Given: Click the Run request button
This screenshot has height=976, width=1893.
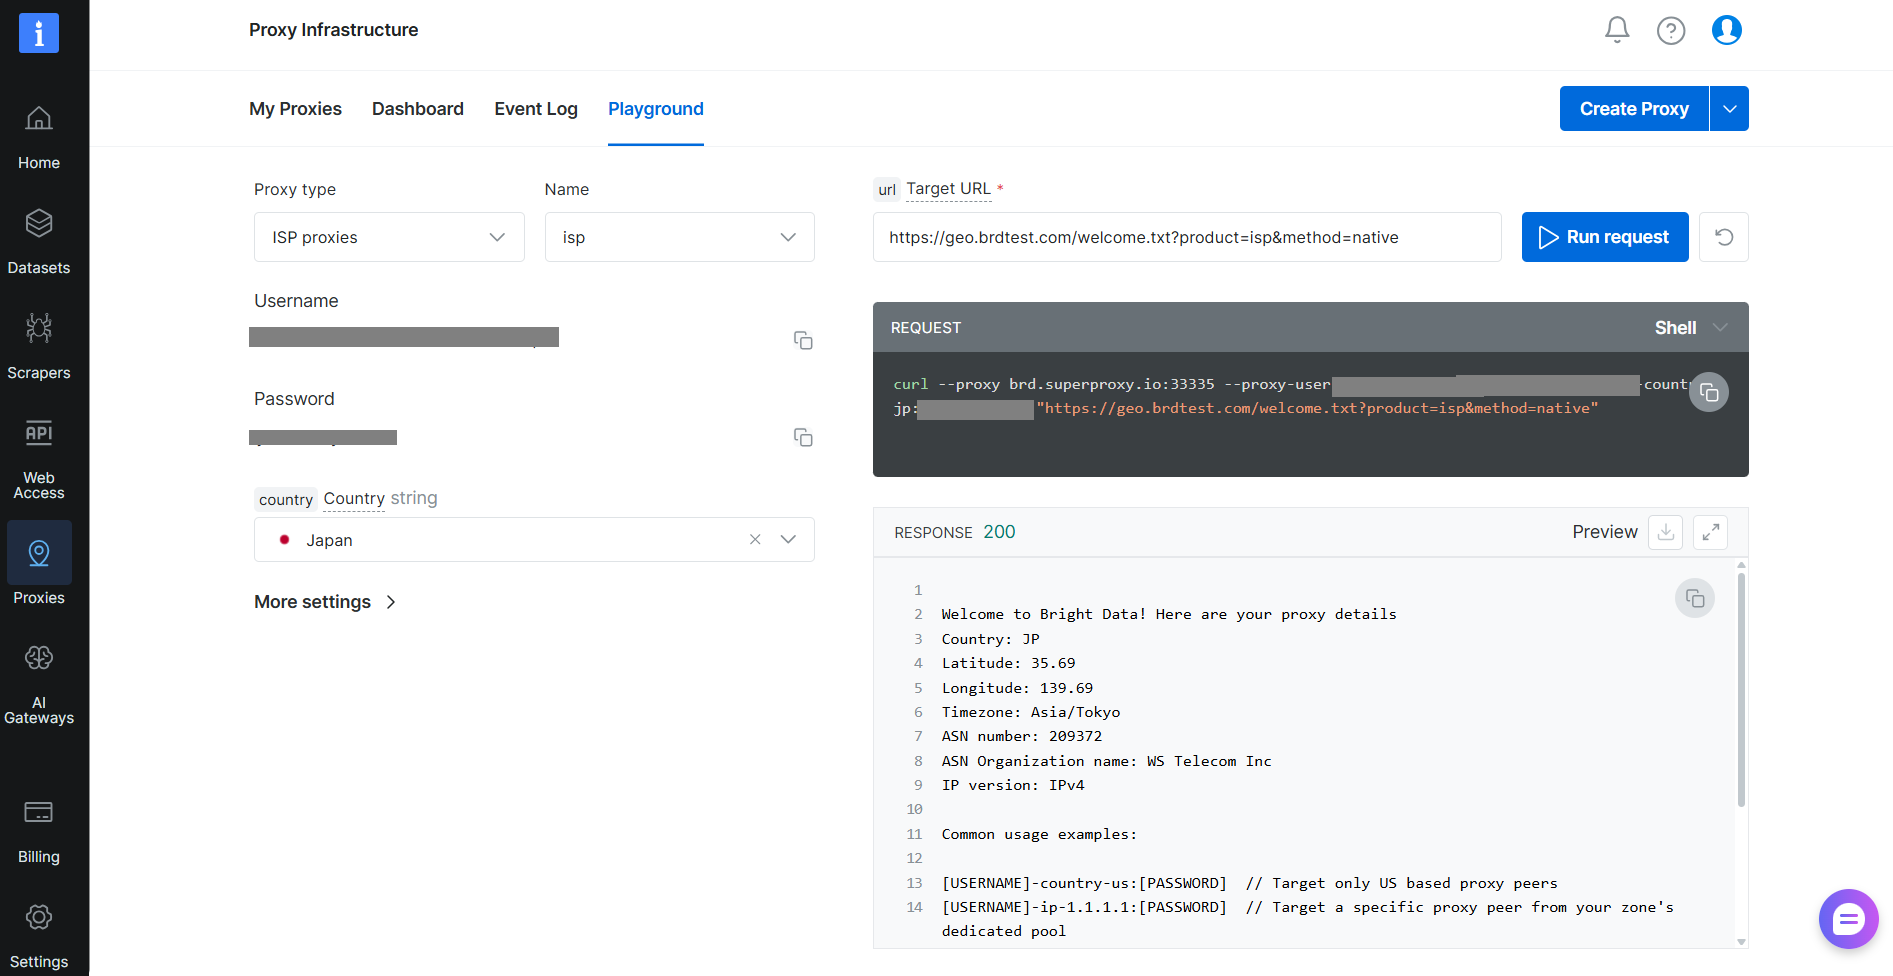Looking at the screenshot, I should pyautogui.click(x=1605, y=237).
